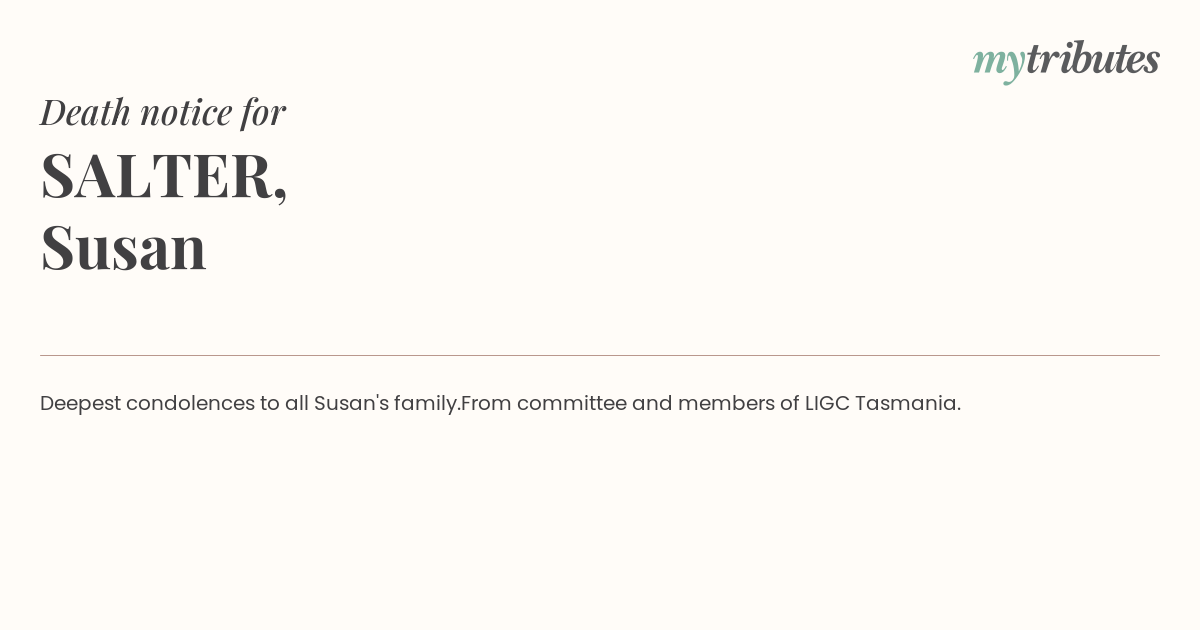Image resolution: width=1200 pixels, height=630 pixels.
Task: Click the mytributes logo
Action: point(1066,60)
